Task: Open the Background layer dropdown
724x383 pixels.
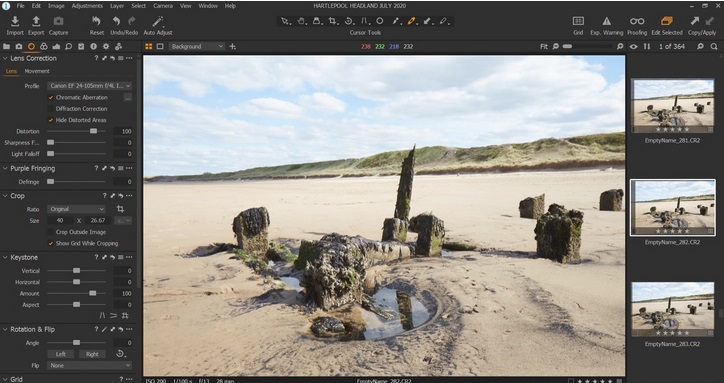Action: pos(197,46)
